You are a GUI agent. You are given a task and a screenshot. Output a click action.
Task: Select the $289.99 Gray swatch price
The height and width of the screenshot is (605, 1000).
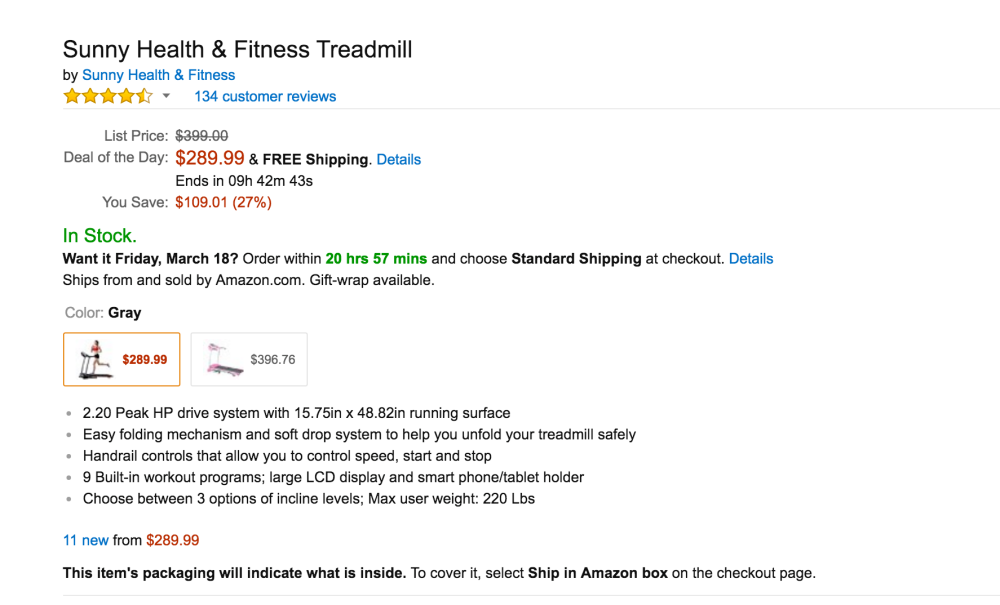pyautogui.click(x=145, y=360)
